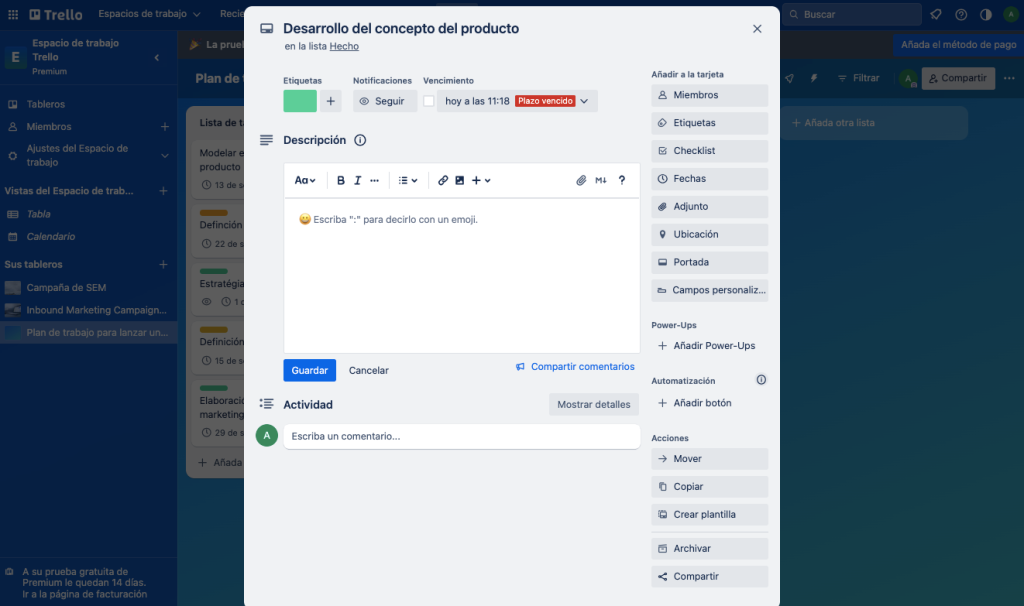Open the attachment paperclip in the editor toolbar
This screenshot has height=606, width=1024.
[581, 180]
